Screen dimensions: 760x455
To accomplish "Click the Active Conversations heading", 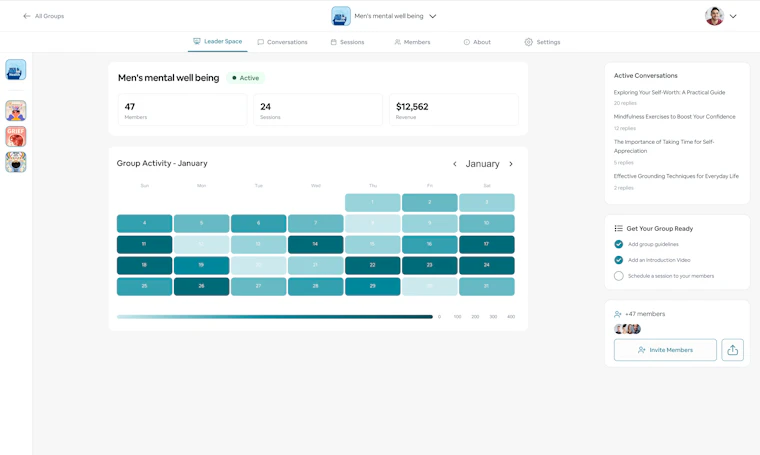I will click(x=646, y=76).
